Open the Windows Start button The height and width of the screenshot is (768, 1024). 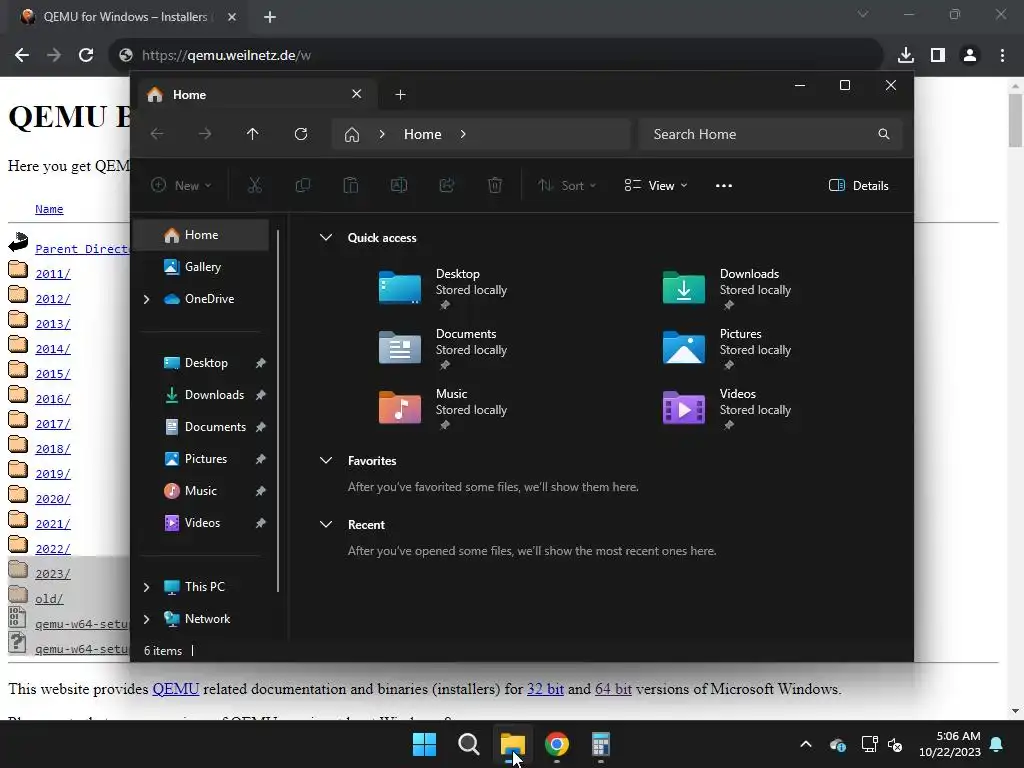point(424,744)
